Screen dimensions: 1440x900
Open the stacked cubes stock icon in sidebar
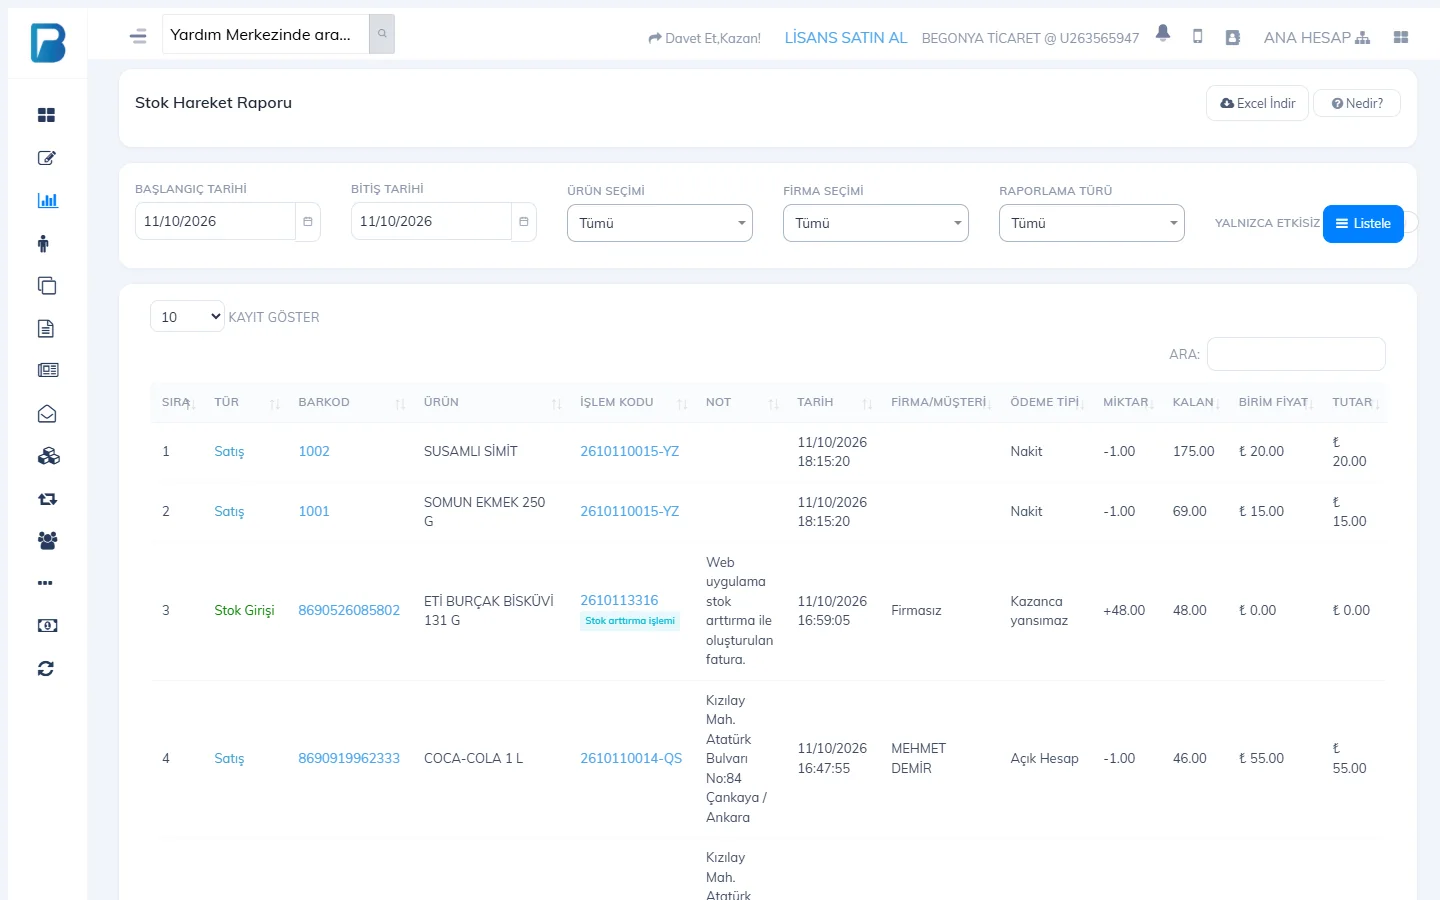click(48, 456)
